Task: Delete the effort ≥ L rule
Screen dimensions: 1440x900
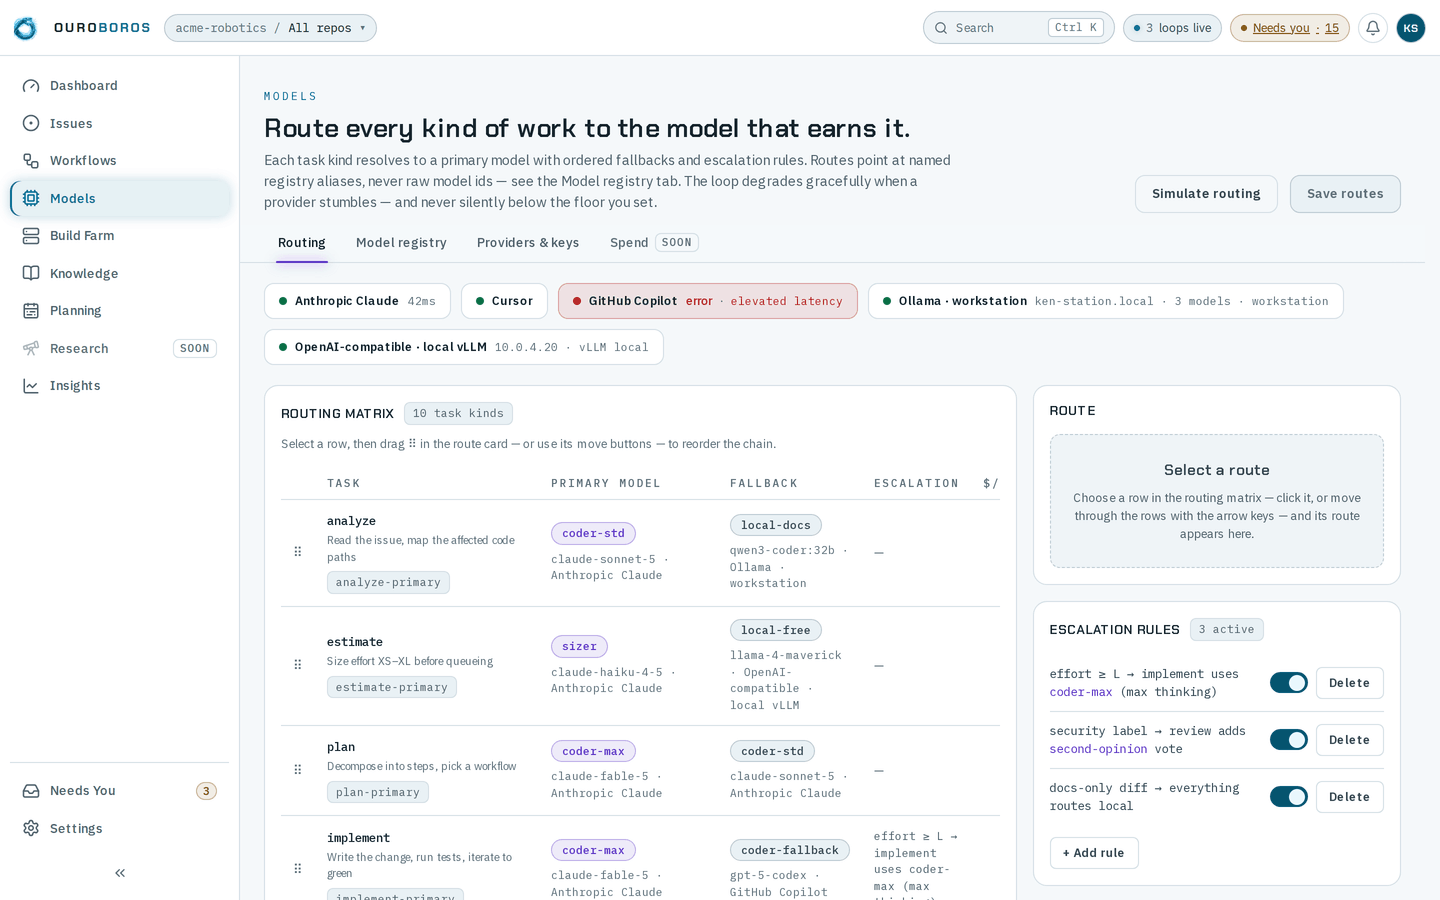Action: [1349, 683]
